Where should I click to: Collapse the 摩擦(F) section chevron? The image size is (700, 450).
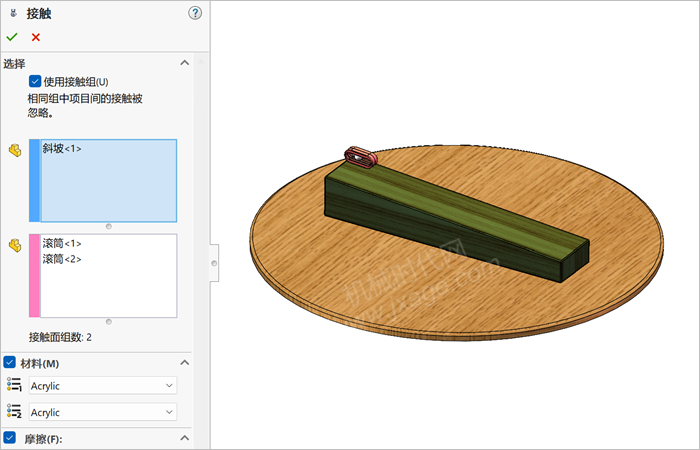point(184,438)
